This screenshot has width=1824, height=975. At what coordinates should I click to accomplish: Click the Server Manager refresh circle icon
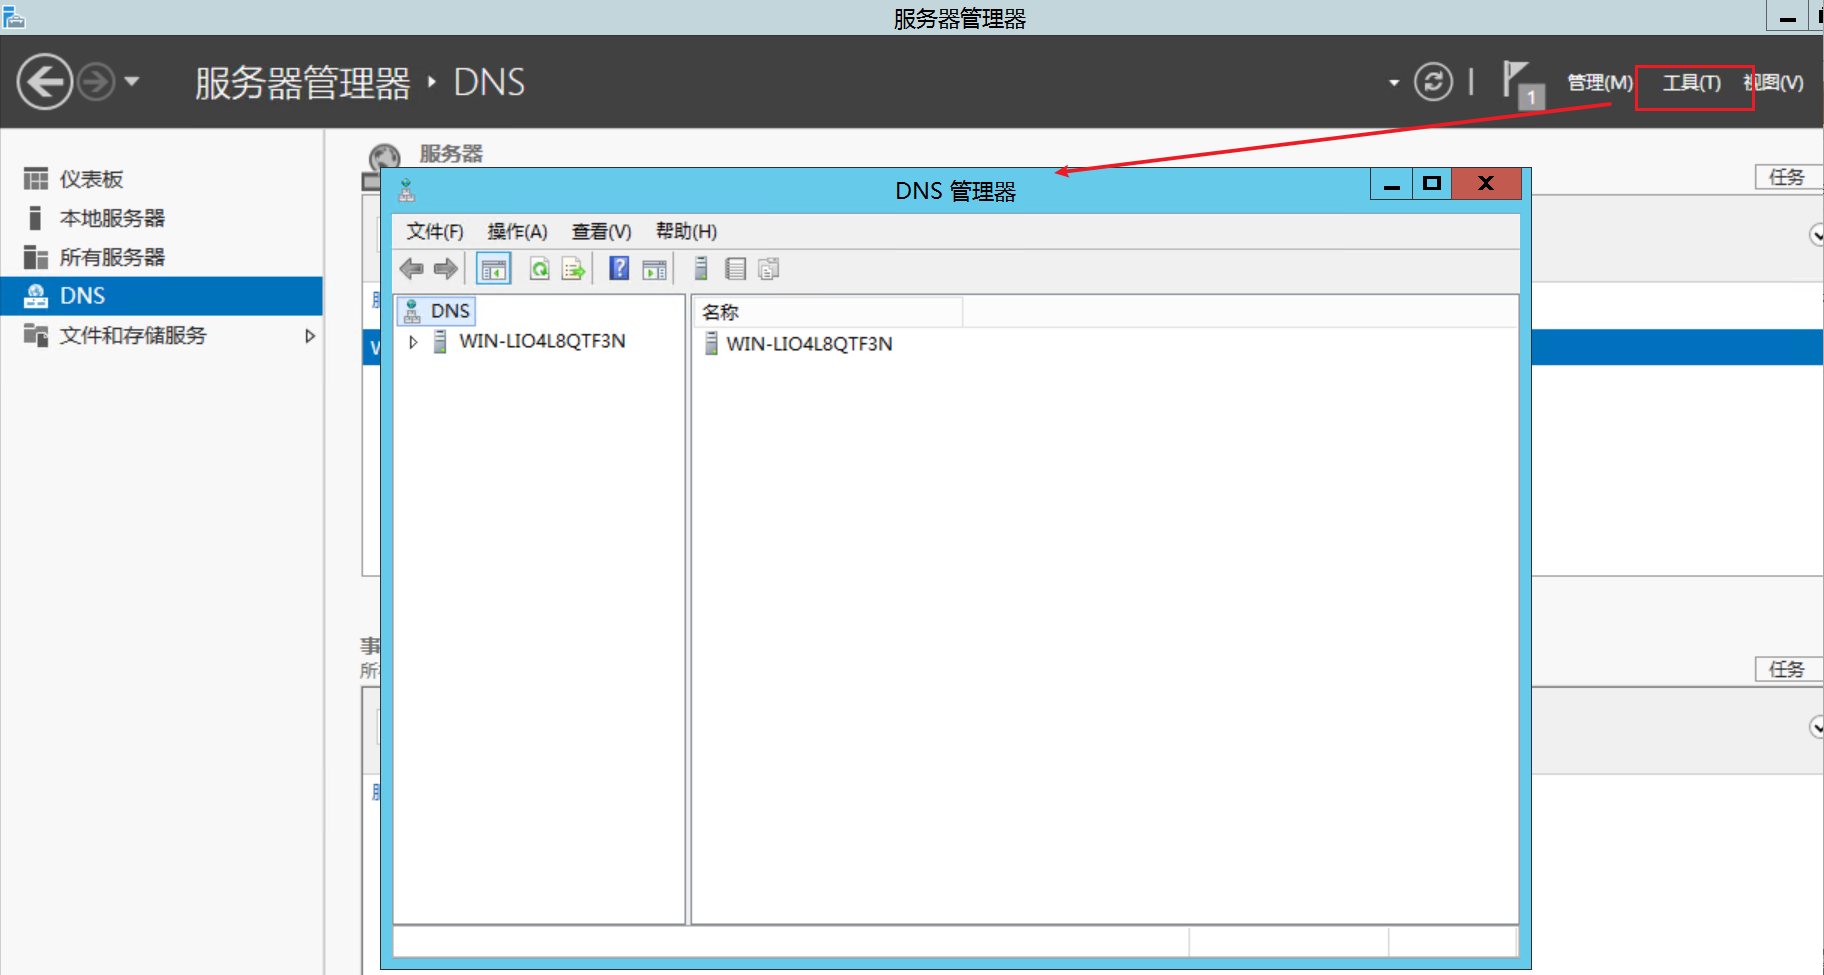1433,82
